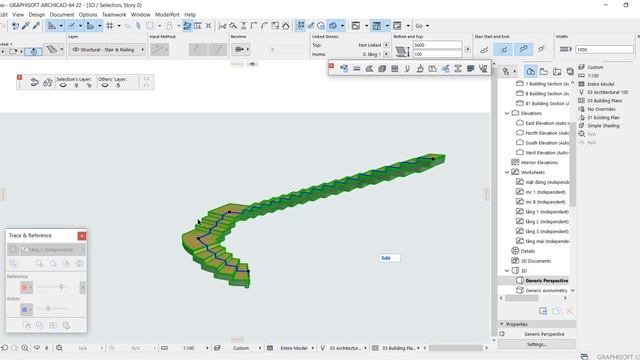
Task: Toggle the highlighted grid display icon
Action: point(300,26)
